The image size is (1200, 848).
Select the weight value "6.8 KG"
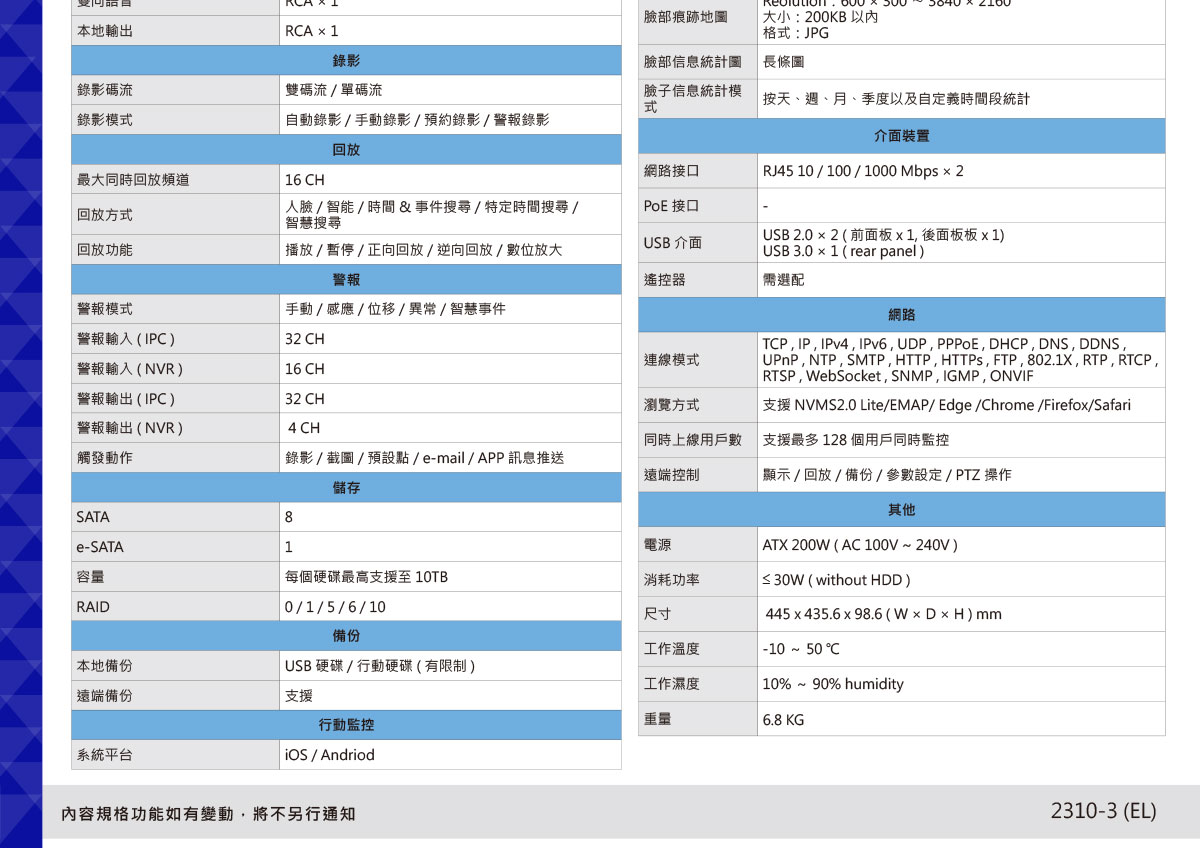(783, 720)
